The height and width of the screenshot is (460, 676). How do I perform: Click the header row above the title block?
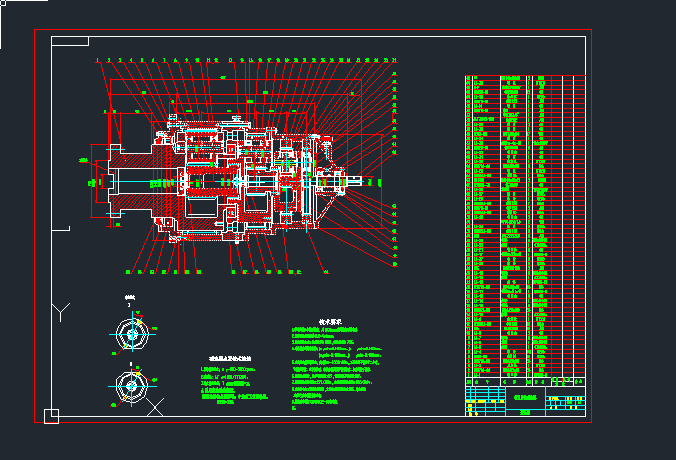[x=525, y=381]
